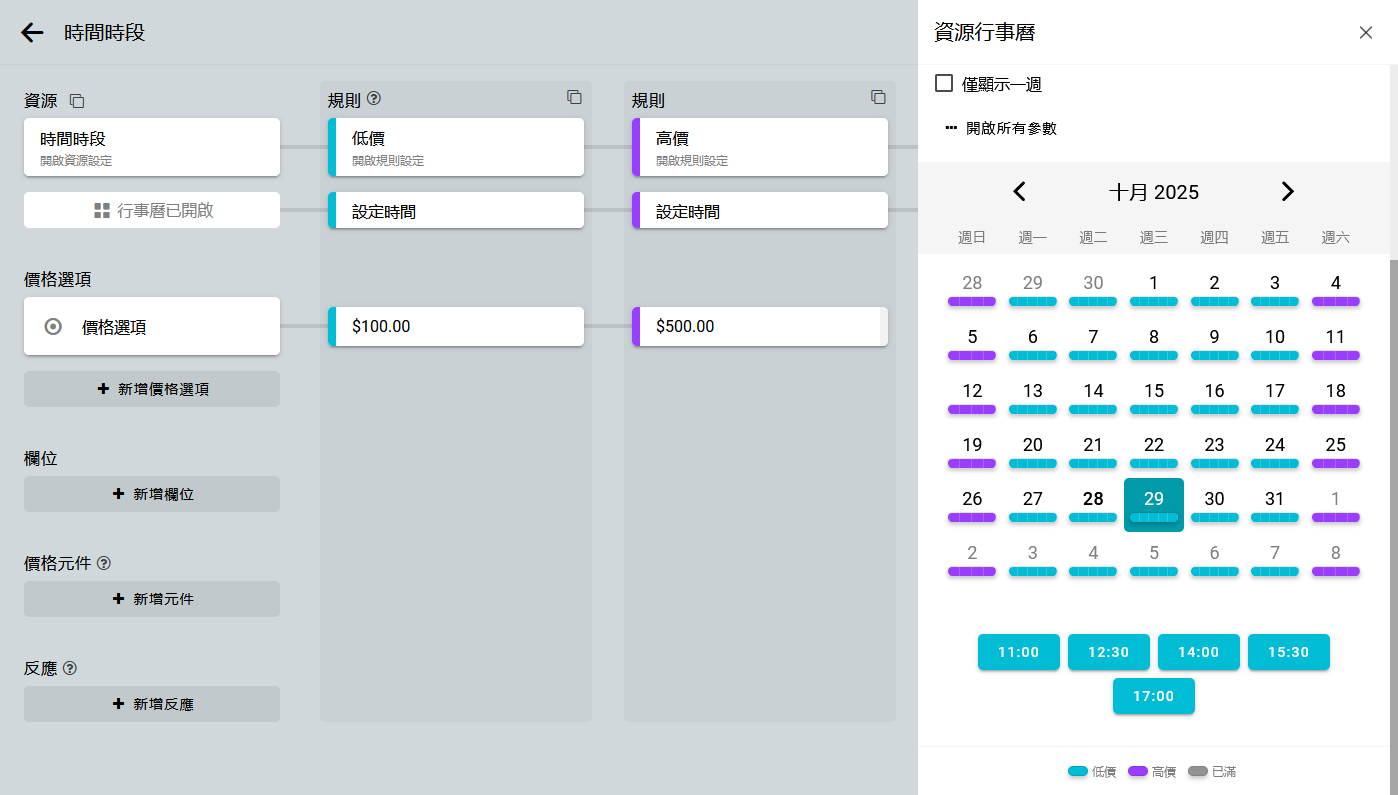Select the 價格選項 radio button
This screenshot has width=1398, height=795.
pyautogui.click(x=54, y=326)
